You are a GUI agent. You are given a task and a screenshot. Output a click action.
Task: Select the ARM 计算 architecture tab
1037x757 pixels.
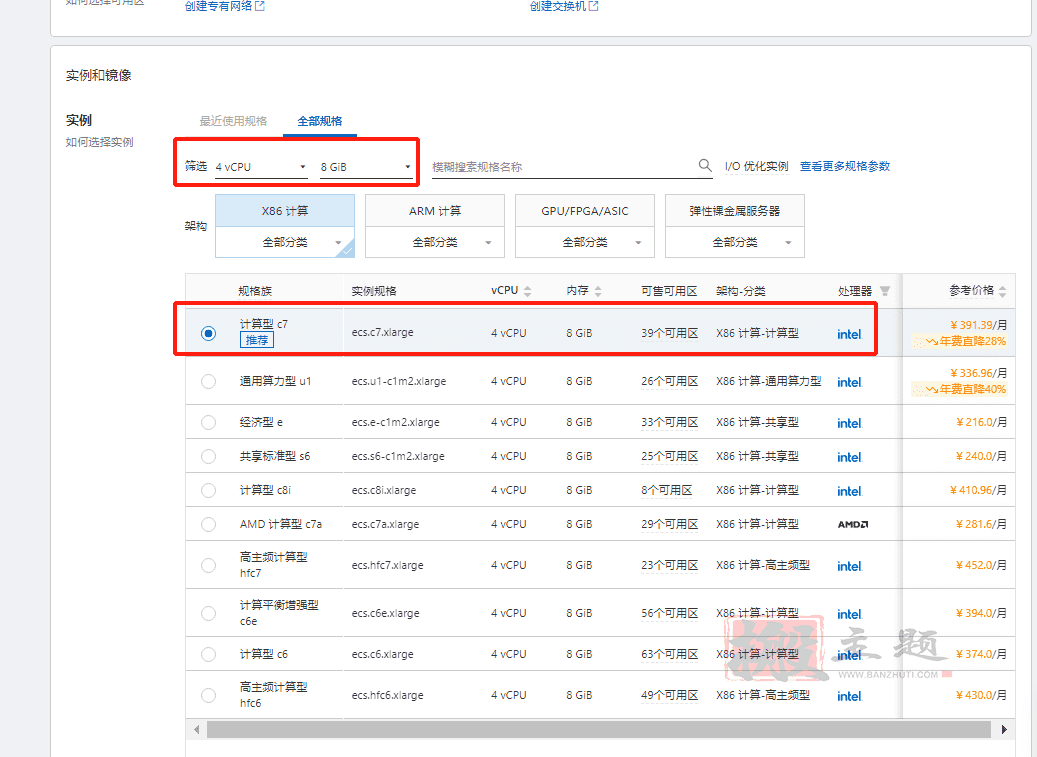tap(435, 211)
